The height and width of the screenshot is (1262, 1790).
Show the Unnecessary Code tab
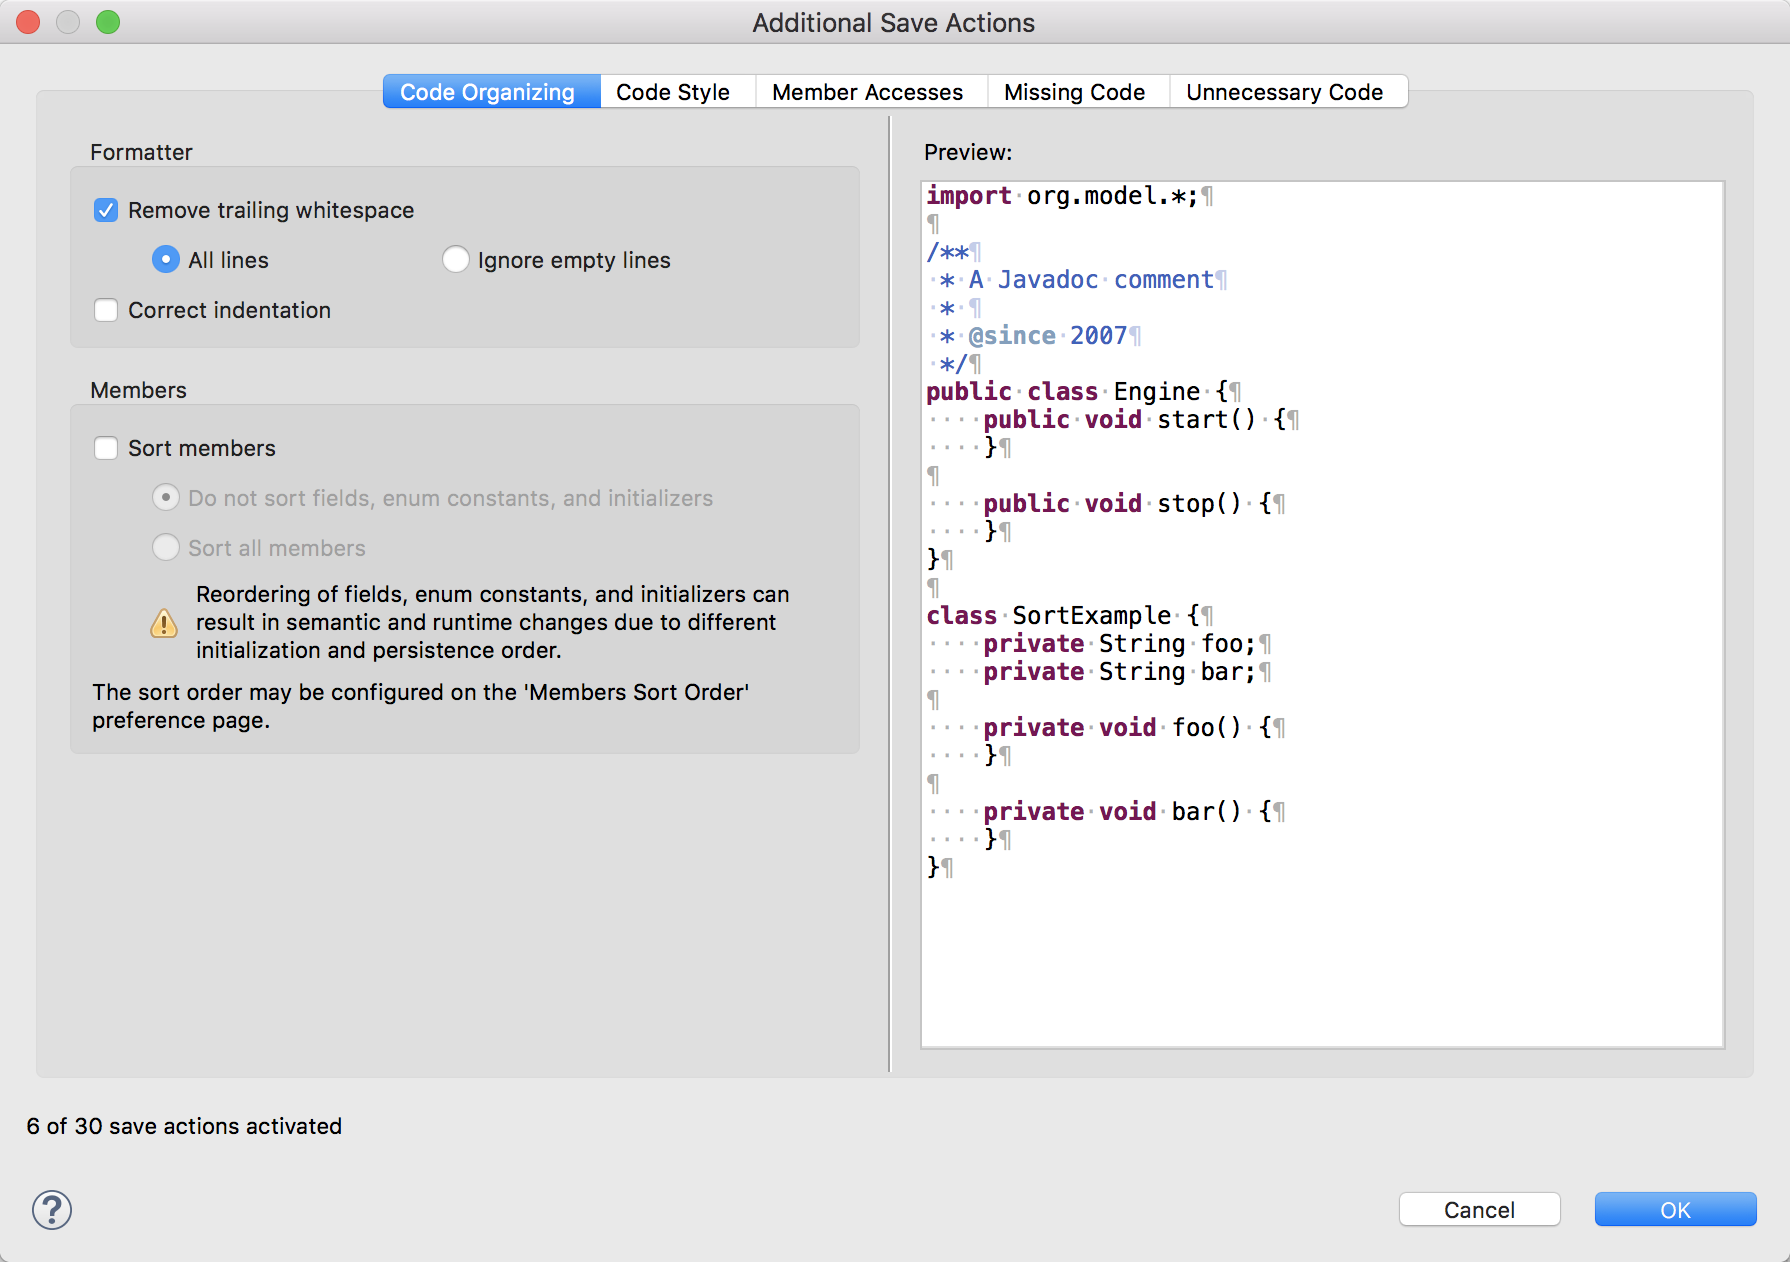click(x=1284, y=92)
